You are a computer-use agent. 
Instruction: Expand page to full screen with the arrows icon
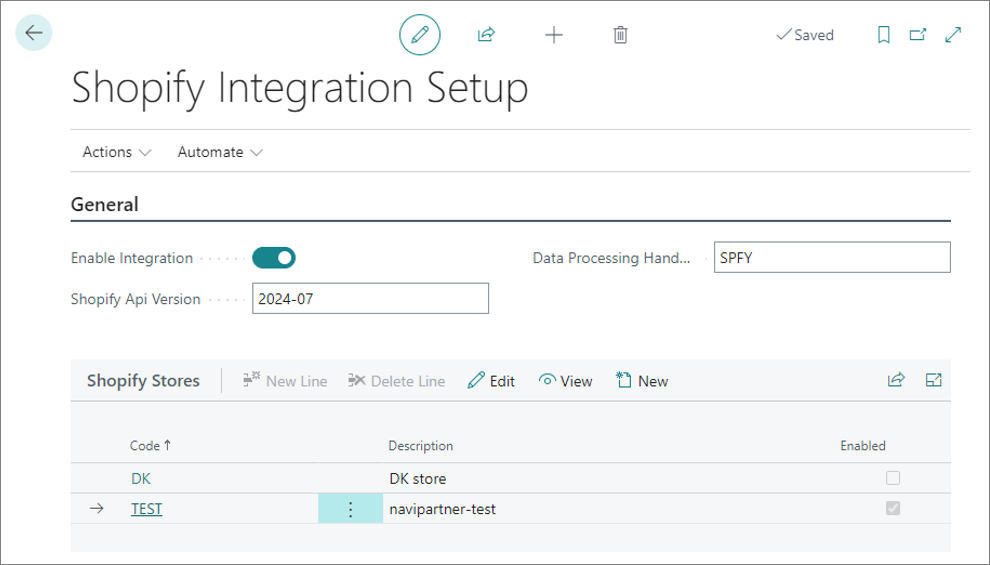click(953, 35)
